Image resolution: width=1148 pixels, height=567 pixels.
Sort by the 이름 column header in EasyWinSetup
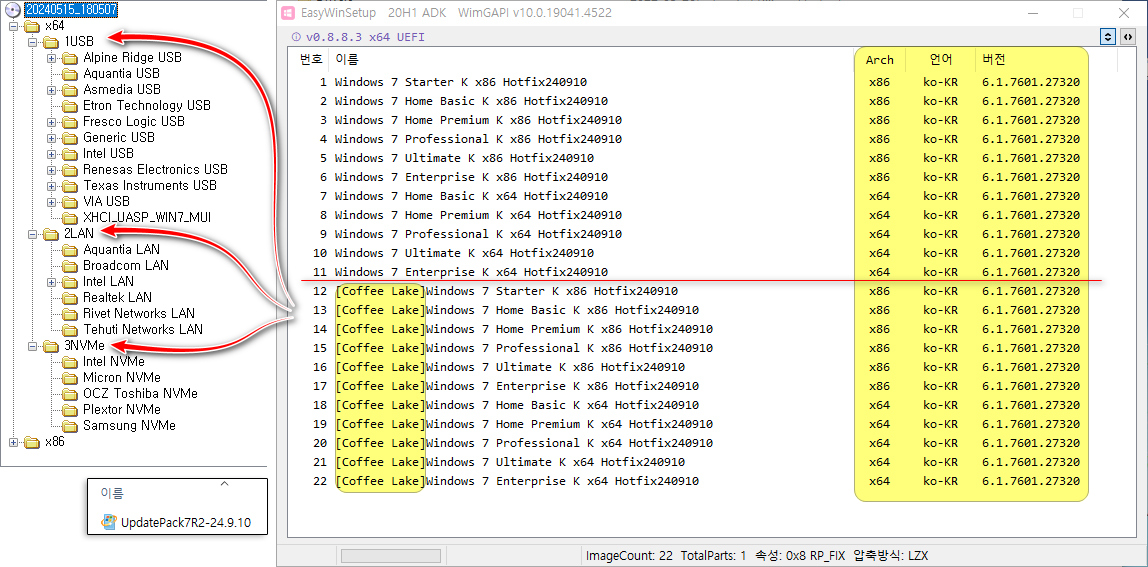347,60
